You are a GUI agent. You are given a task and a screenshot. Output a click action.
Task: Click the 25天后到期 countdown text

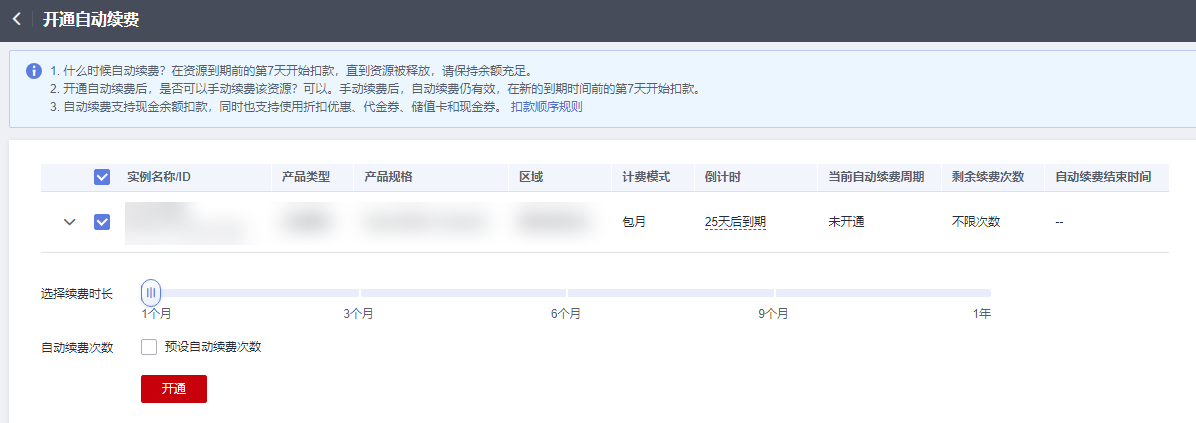tap(735, 222)
